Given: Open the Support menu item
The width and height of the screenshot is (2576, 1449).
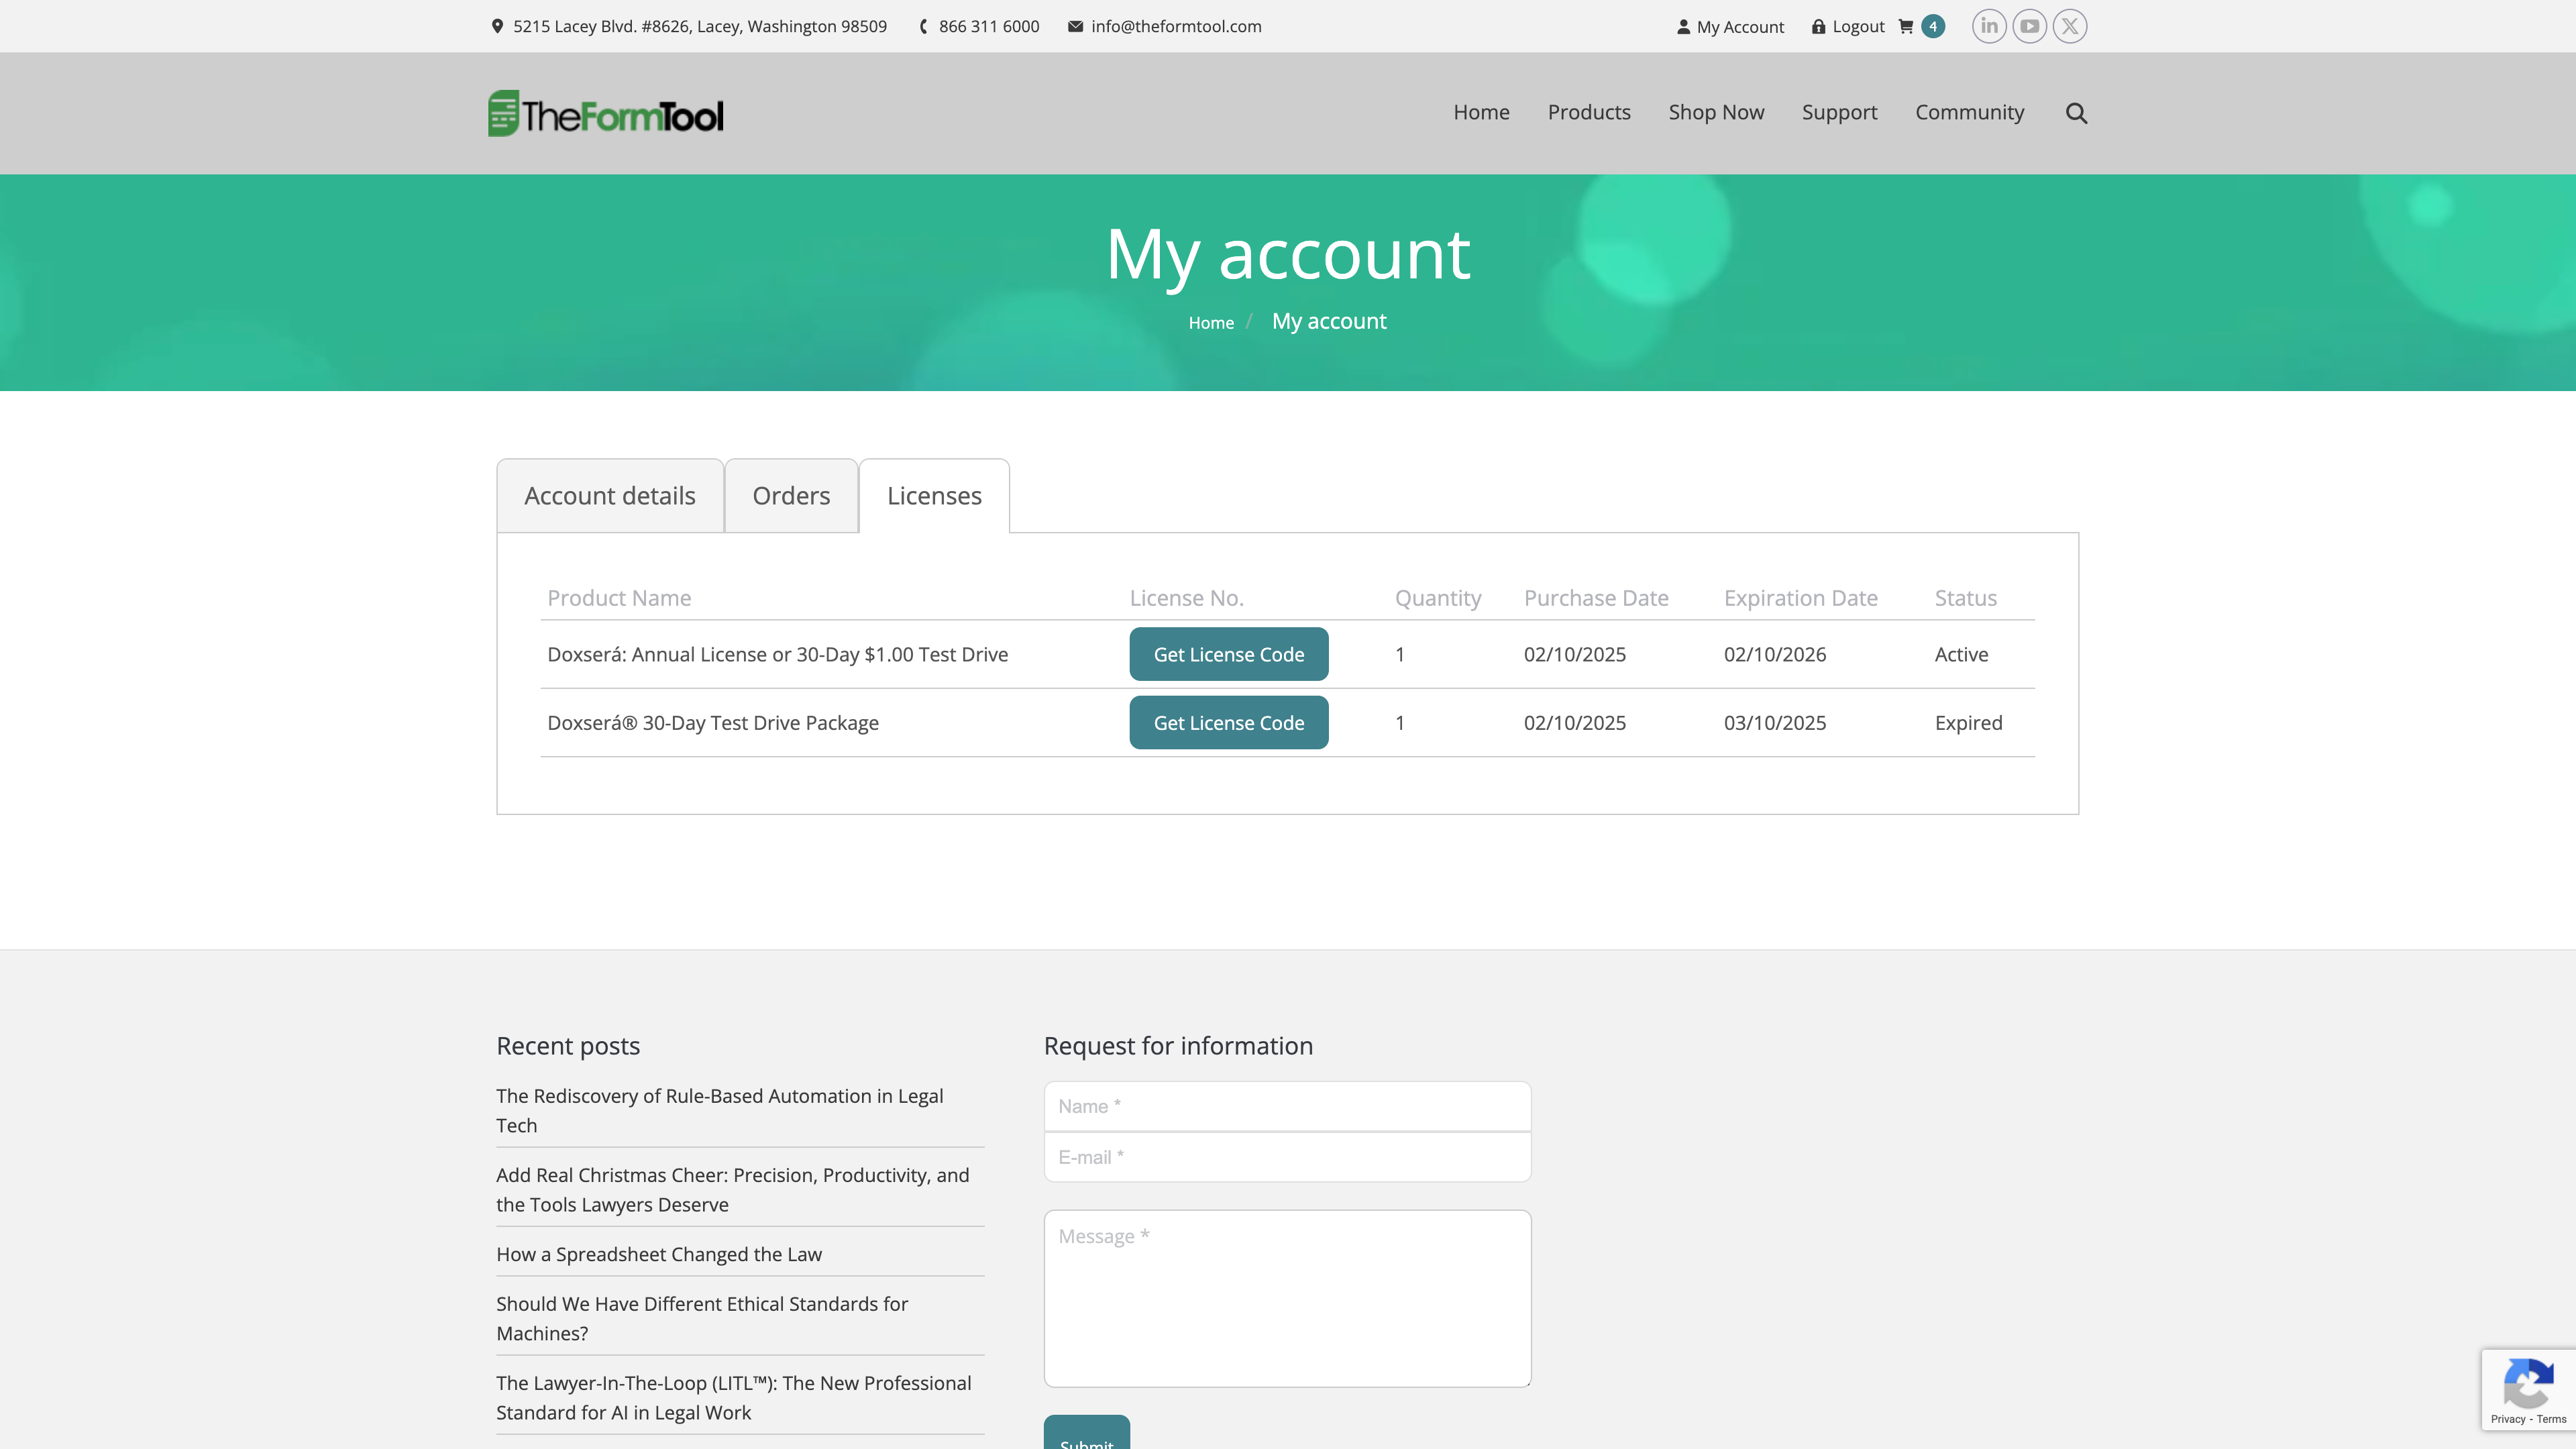Looking at the screenshot, I should 1839,112.
